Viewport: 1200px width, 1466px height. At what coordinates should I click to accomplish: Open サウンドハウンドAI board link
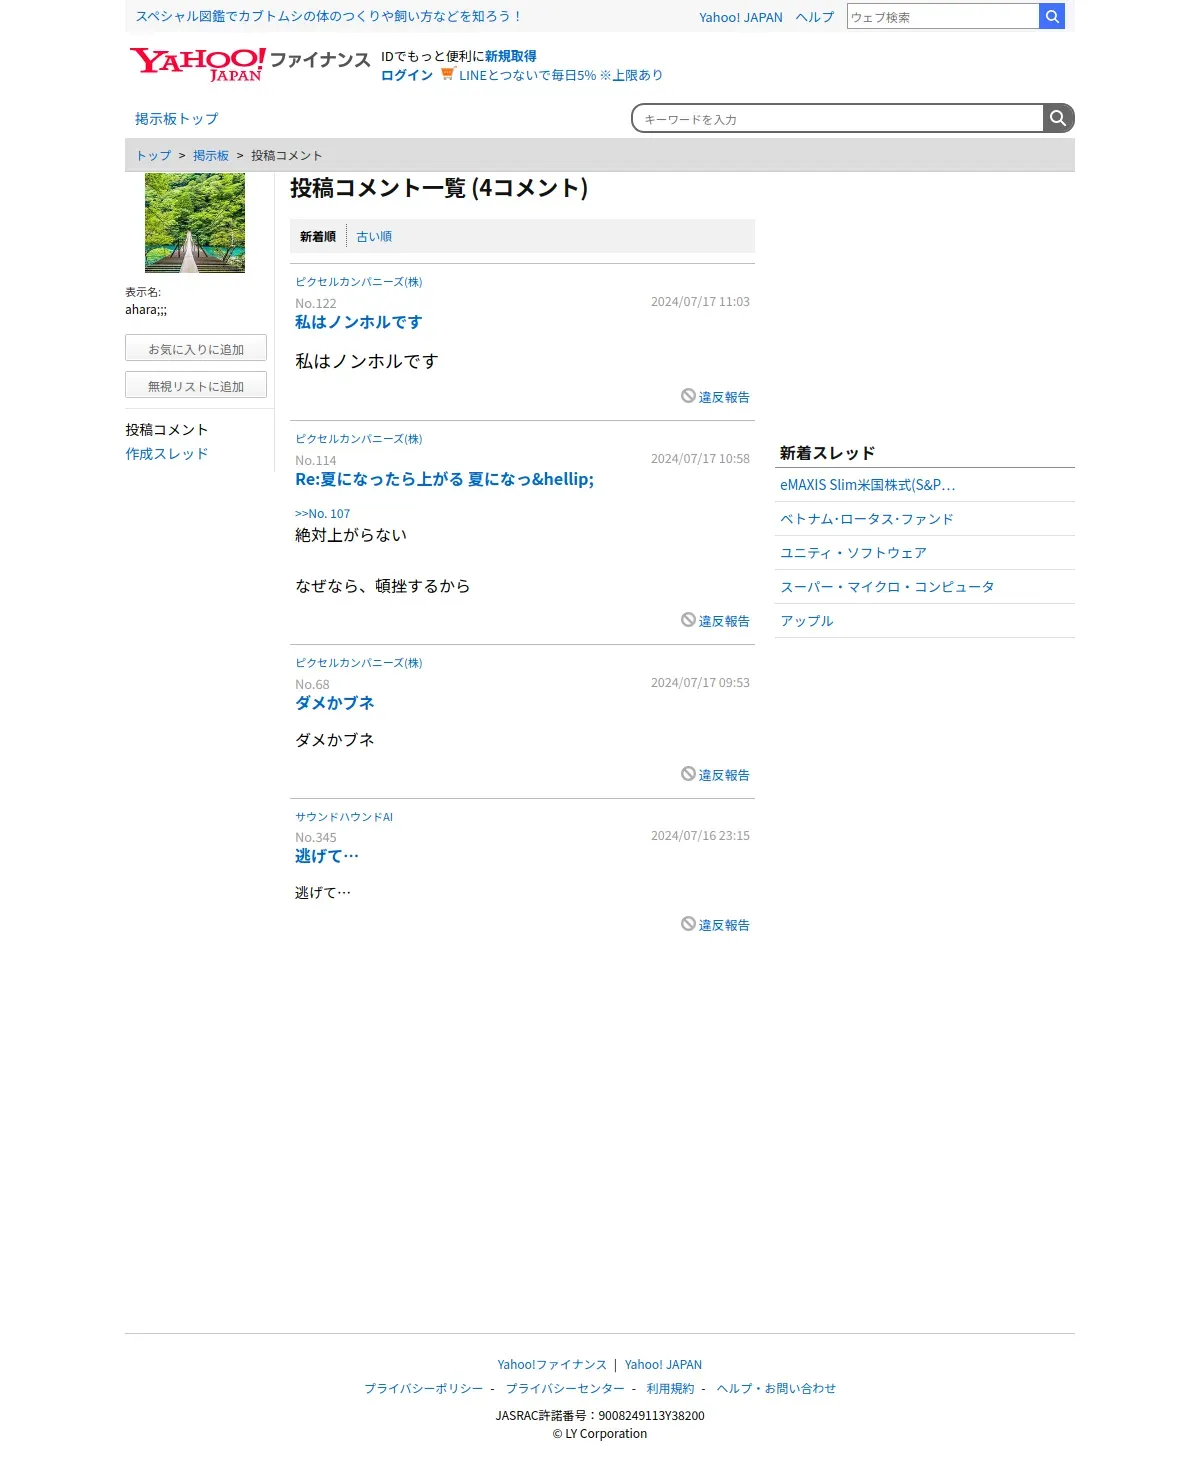coord(344,817)
